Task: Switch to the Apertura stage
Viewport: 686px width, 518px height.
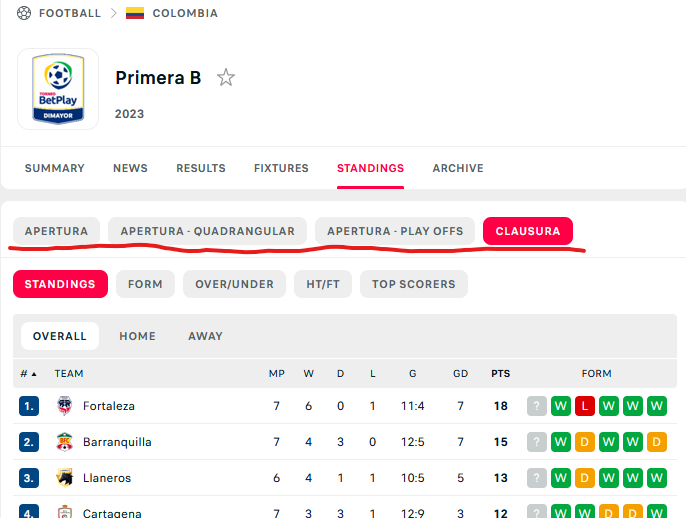Action: pyautogui.click(x=56, y=231)
